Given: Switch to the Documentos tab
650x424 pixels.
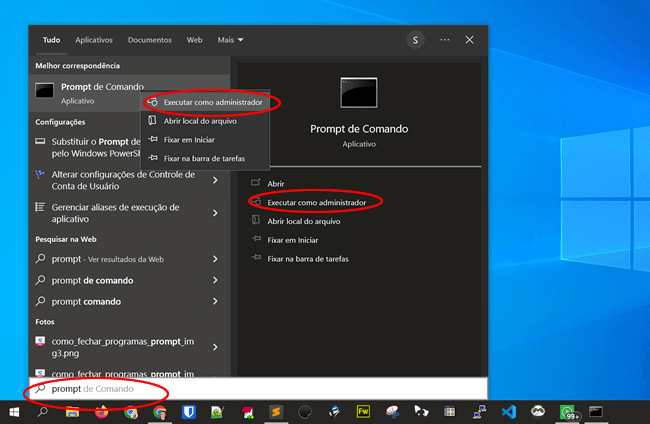Looking at the screenshot, I should (149, 40).
